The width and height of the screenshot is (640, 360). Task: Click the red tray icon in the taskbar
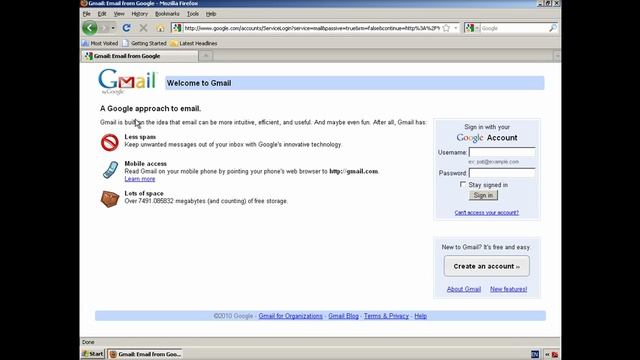point(555,355)
